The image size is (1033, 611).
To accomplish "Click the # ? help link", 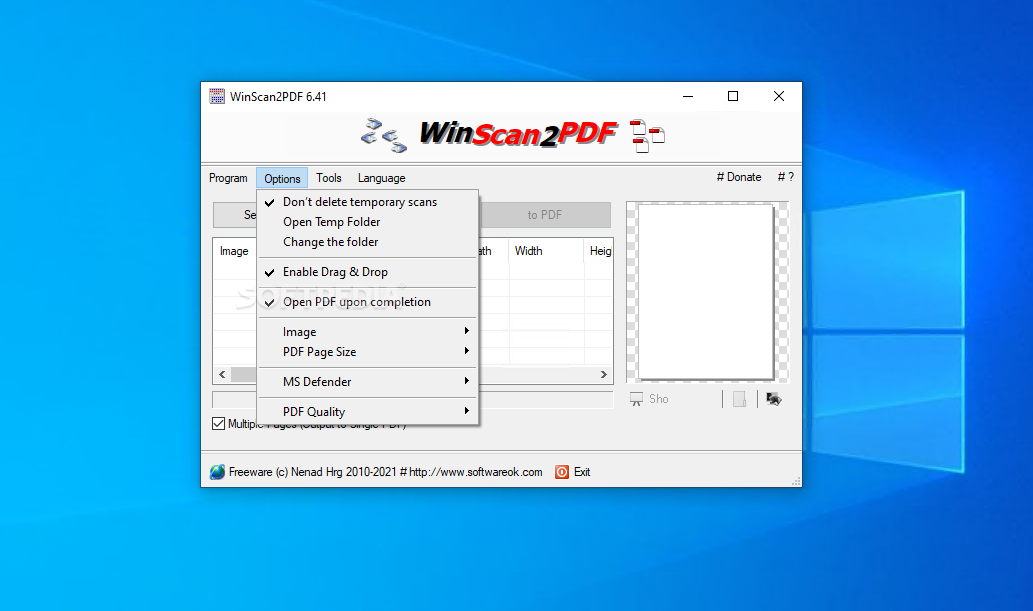I will 785,177.
